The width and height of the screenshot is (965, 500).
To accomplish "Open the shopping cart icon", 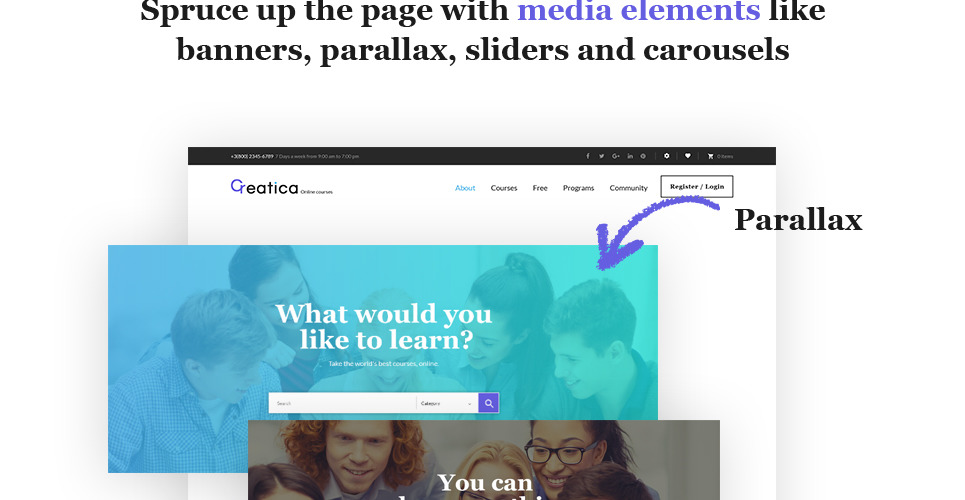I will (711, 156).
